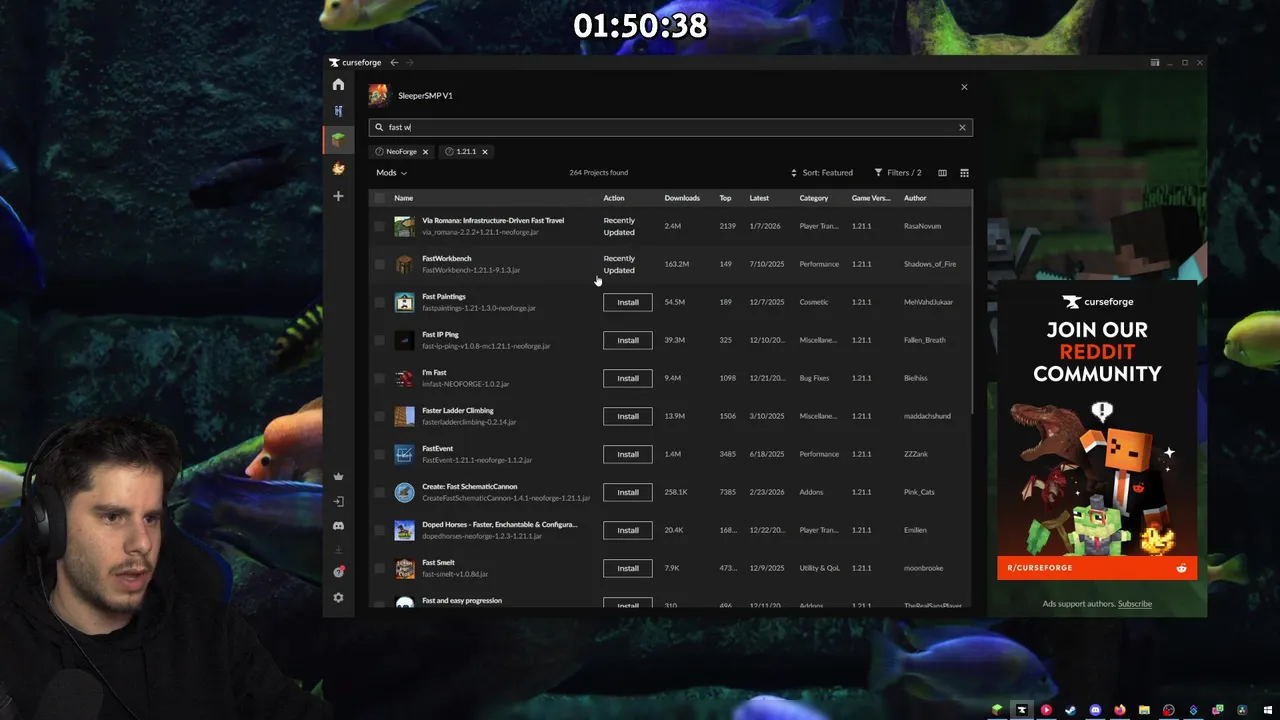Toggle the select-all checkbox in table header
1280x720 pixels.
click(x=379, y=198)
